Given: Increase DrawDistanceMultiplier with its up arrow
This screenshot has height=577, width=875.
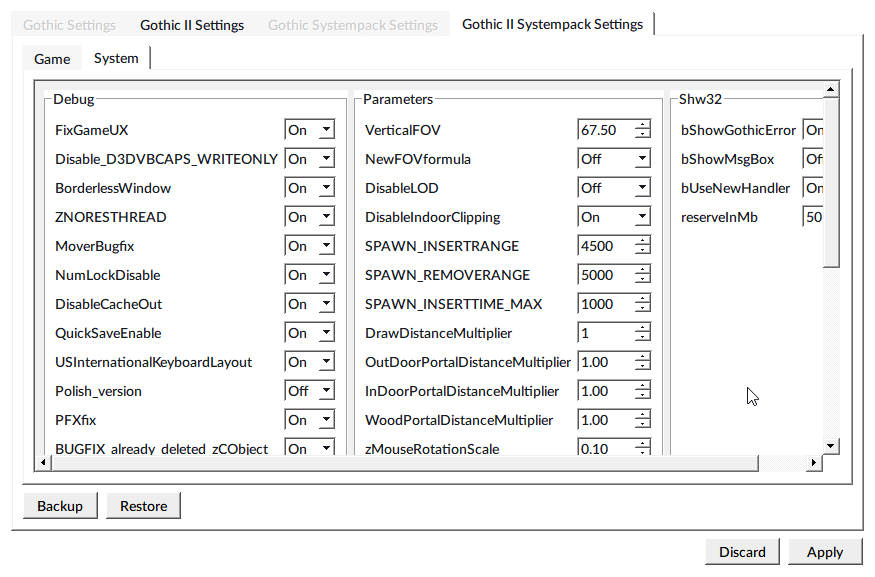Looking at the screenshot, I should (642, 328).
